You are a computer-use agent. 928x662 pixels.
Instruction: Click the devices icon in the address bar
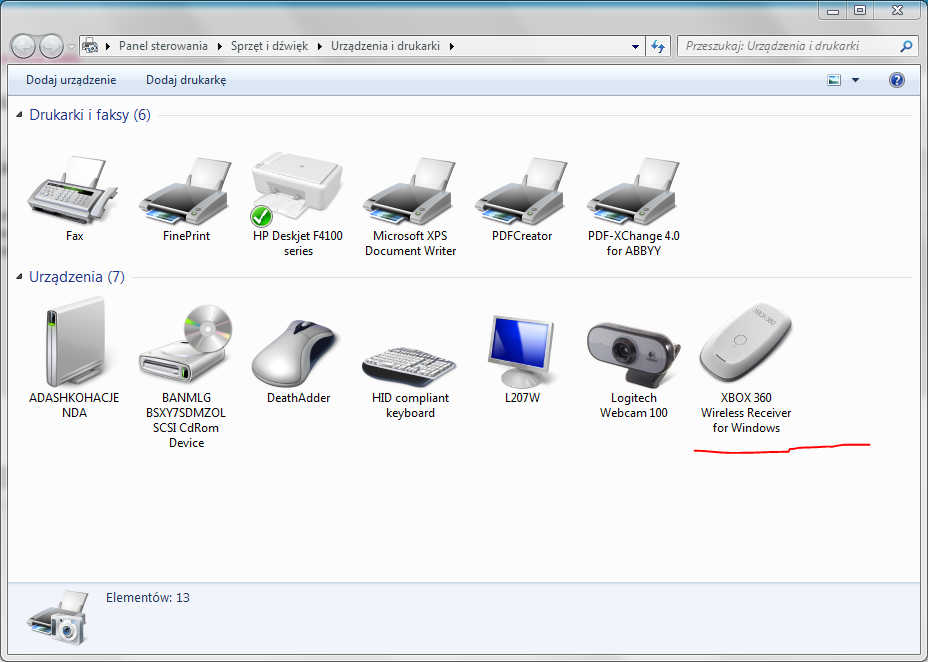pos(90,46)
